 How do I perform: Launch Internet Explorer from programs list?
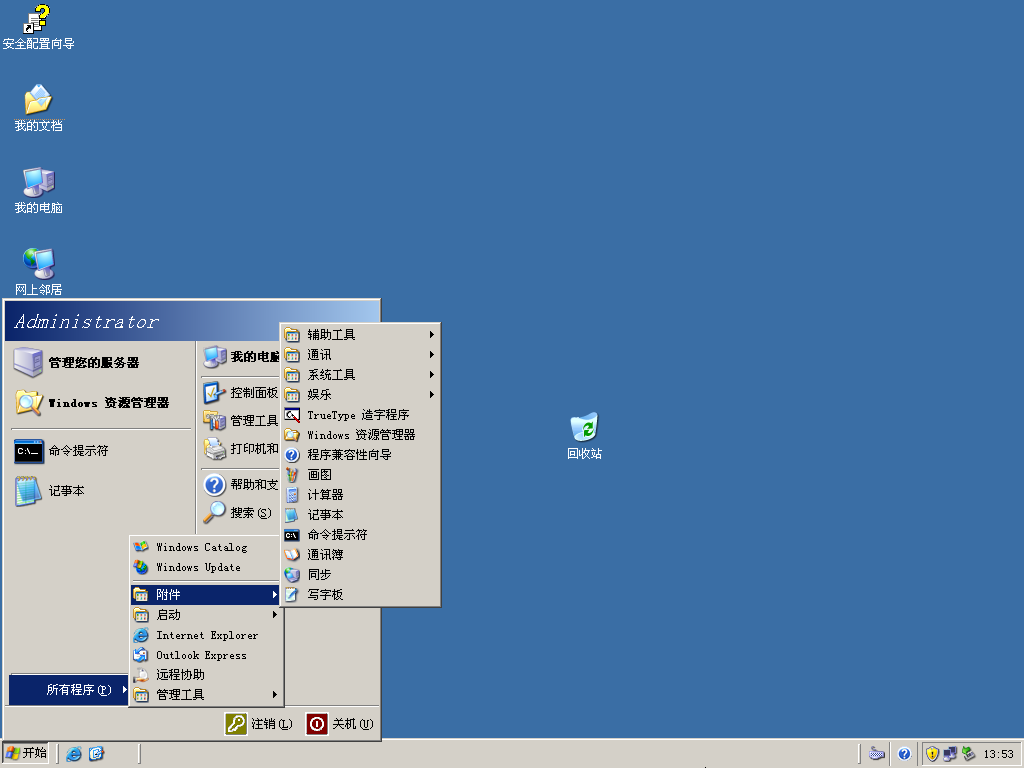(206, 635)
